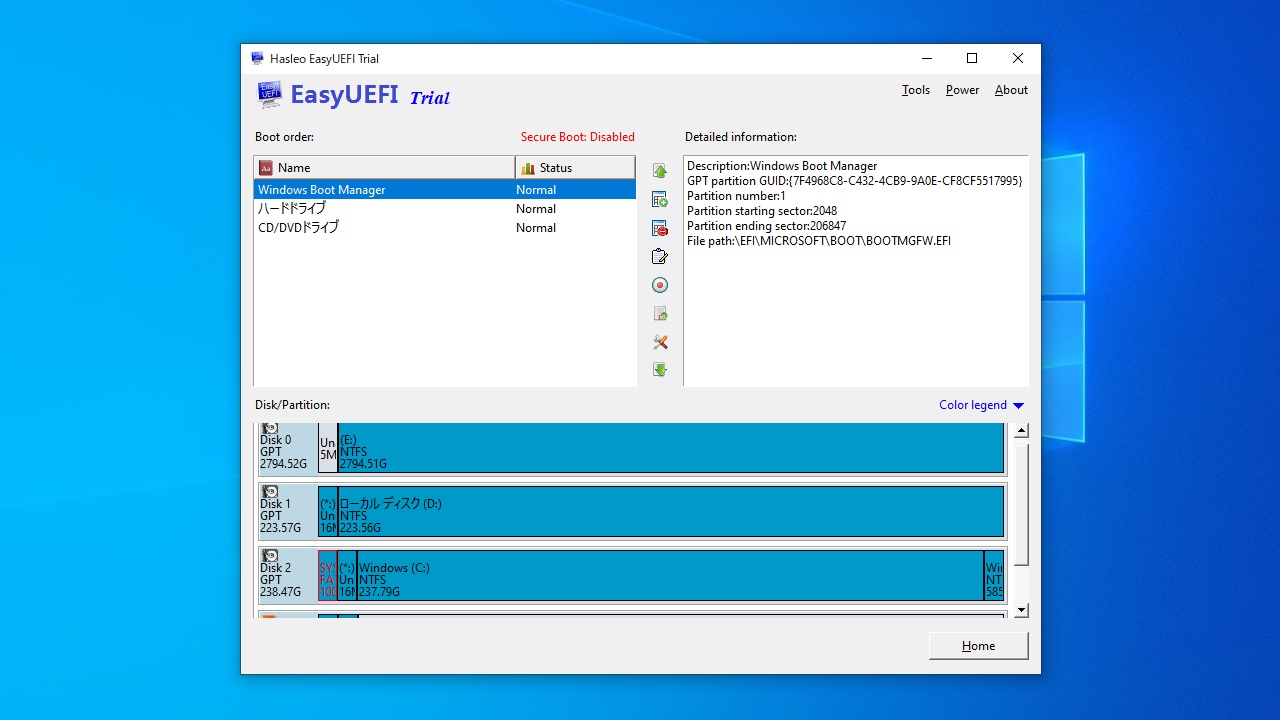Viewport: 1280px width, 720px height.
Task: Click the disk list scroll down arrow
Action: (x=1021, y=610)
